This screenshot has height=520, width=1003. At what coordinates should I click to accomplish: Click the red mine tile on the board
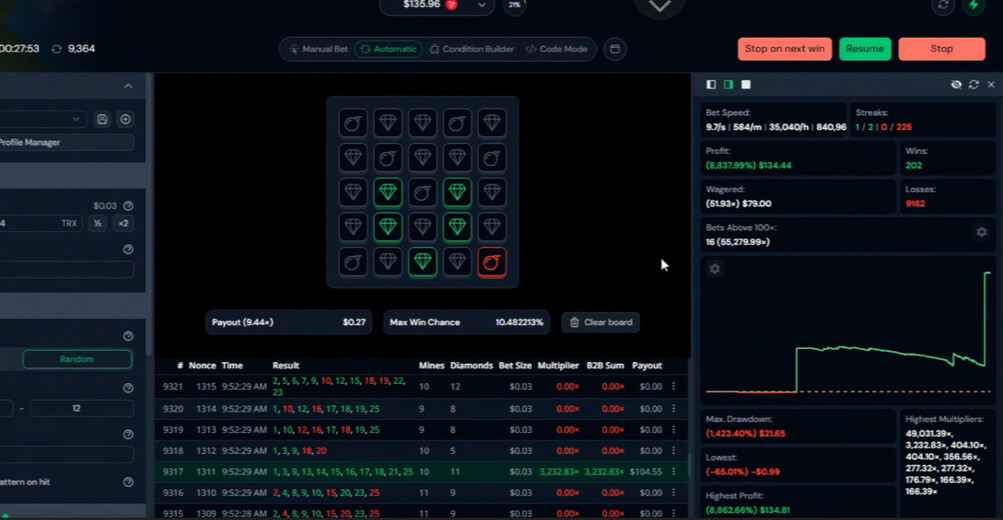tap(491, 262)
